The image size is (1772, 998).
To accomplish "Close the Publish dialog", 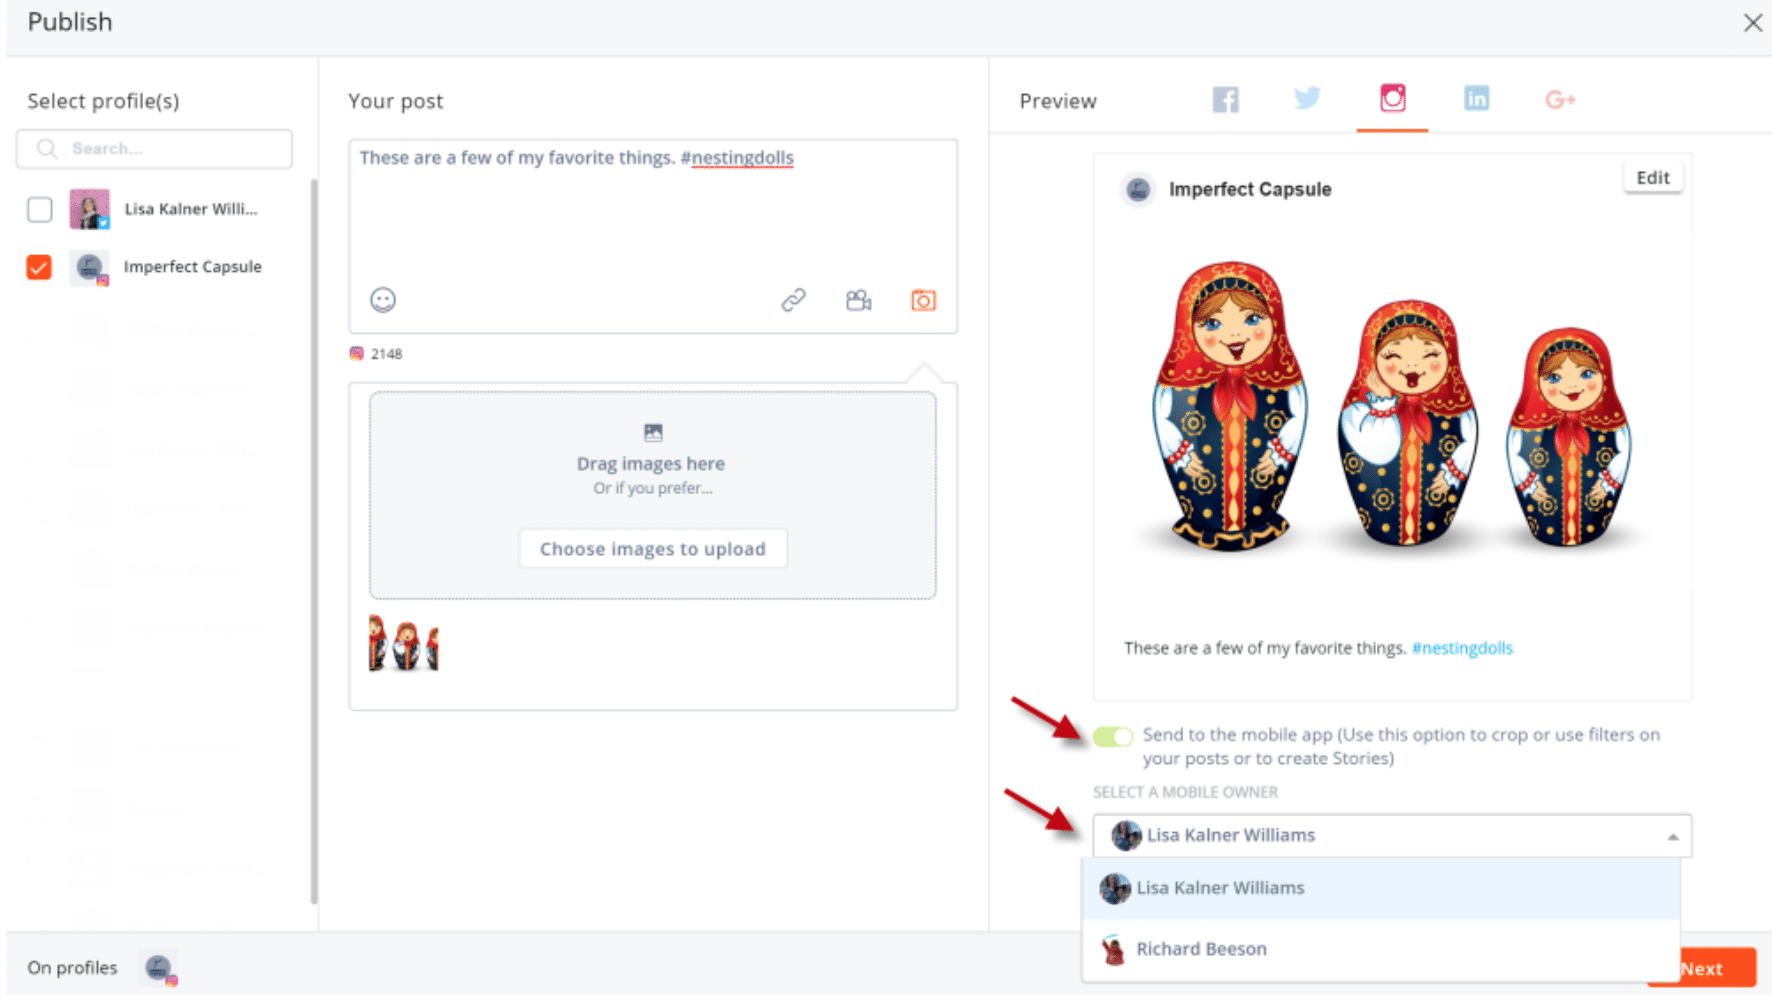I will pyautogui.click(x=1752, y=23).
